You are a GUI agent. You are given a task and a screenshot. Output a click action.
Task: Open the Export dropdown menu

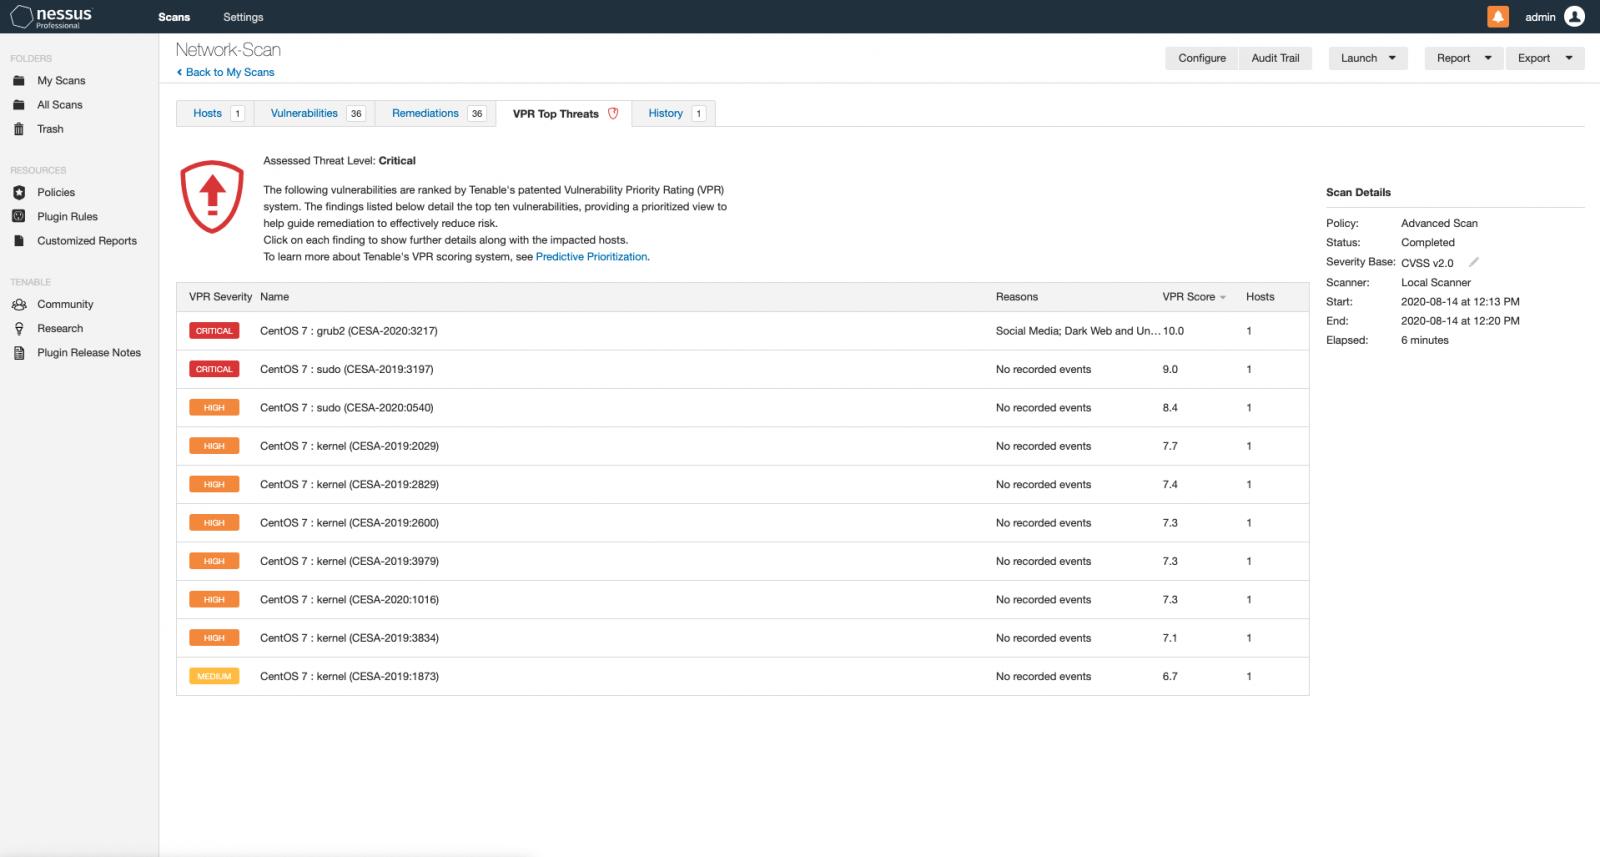pos(1544,58)
